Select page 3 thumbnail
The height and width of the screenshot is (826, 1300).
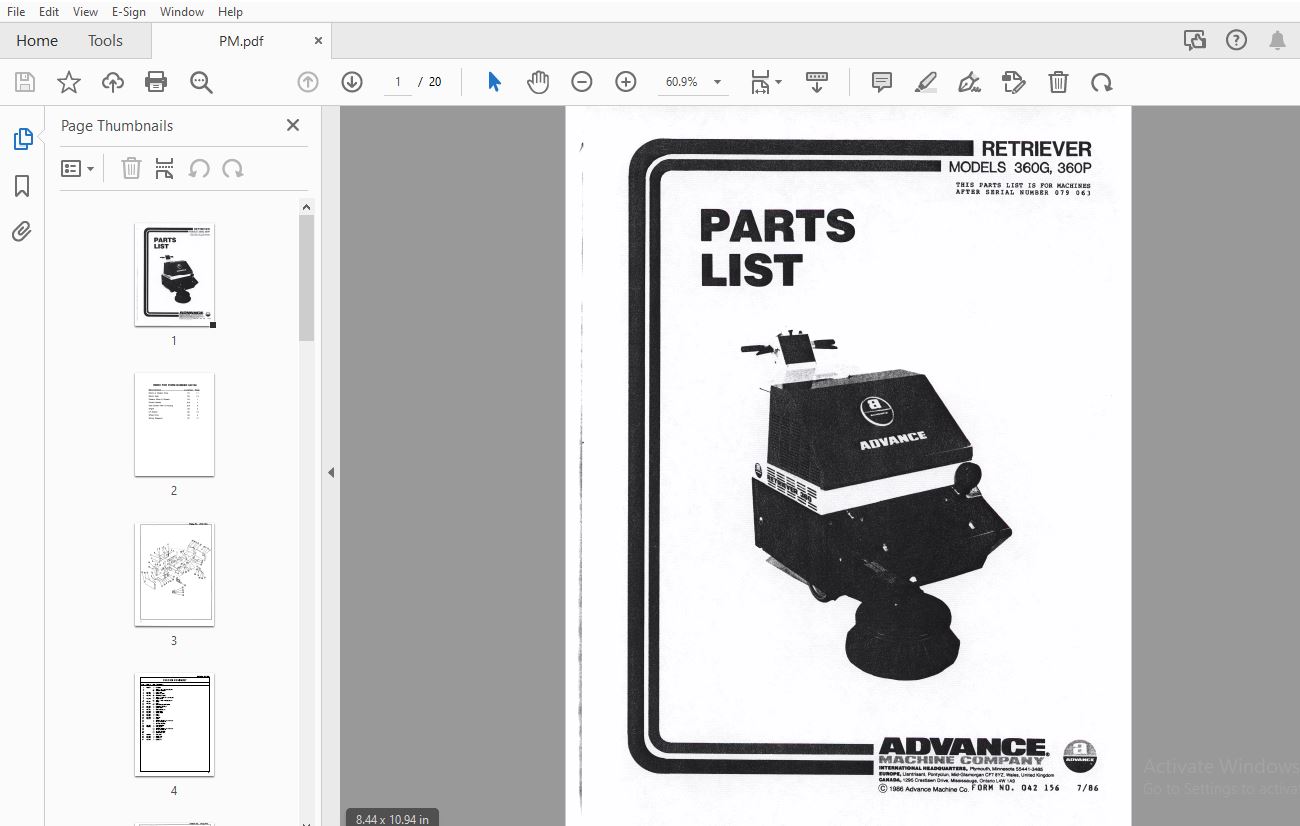coord(174,575)
